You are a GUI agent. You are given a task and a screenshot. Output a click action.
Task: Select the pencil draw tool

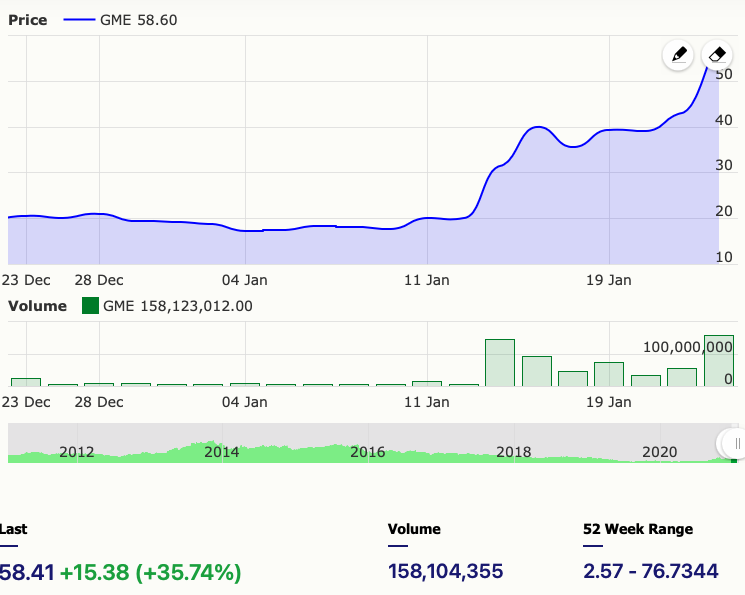click(678, 55)
